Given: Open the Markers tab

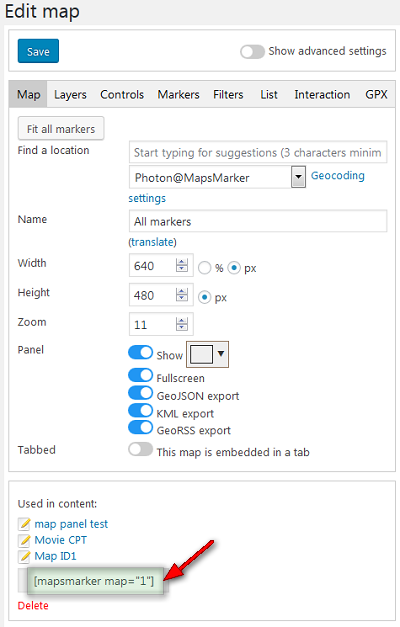Looking at the screenshot, I should tap(178, 95).
